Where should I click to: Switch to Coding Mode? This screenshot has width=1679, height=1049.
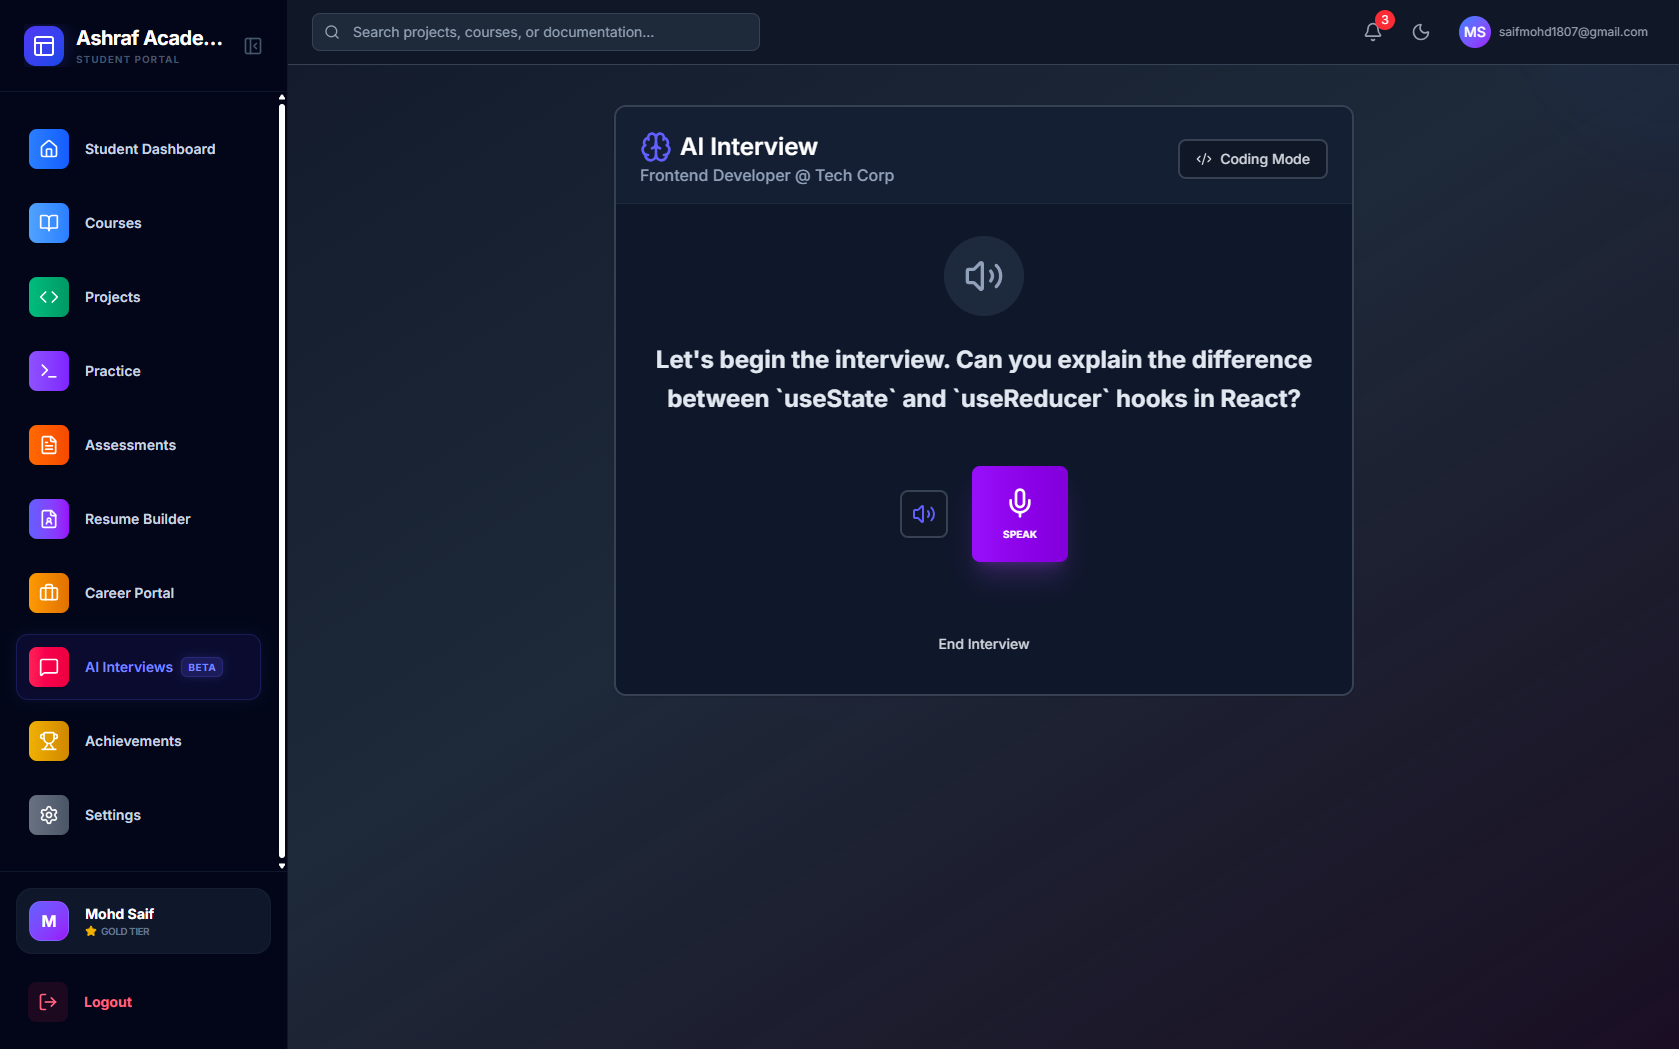tap(1253, 159)
